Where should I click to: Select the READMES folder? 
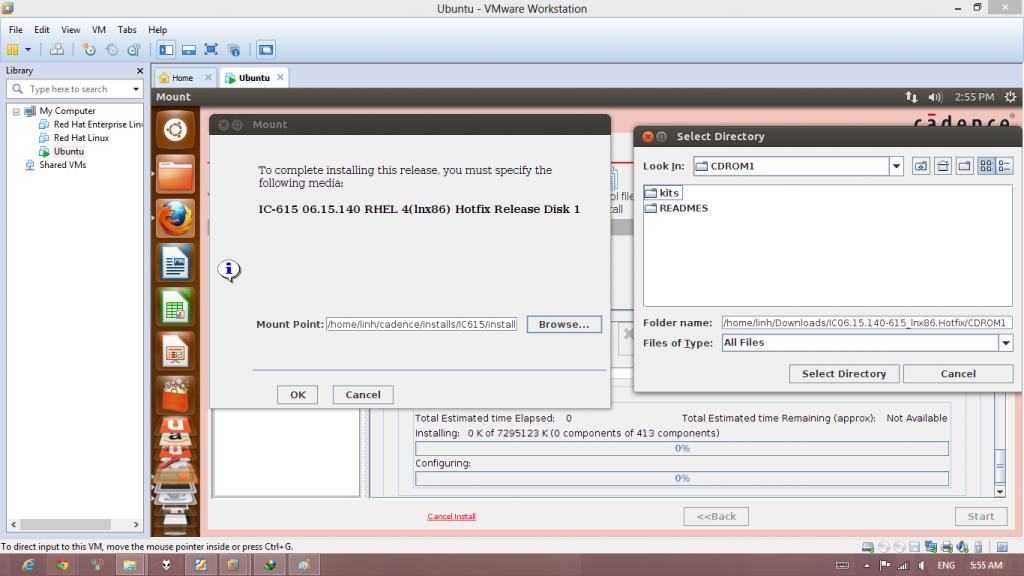pyautogui.click(x=676, y=208)
